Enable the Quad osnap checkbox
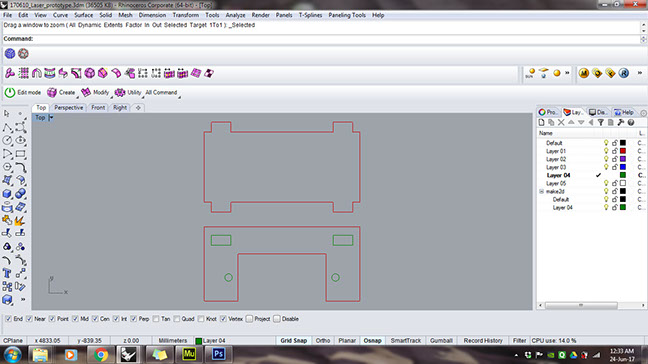Viewport: 648px width, 364px height. click(177, 319)
